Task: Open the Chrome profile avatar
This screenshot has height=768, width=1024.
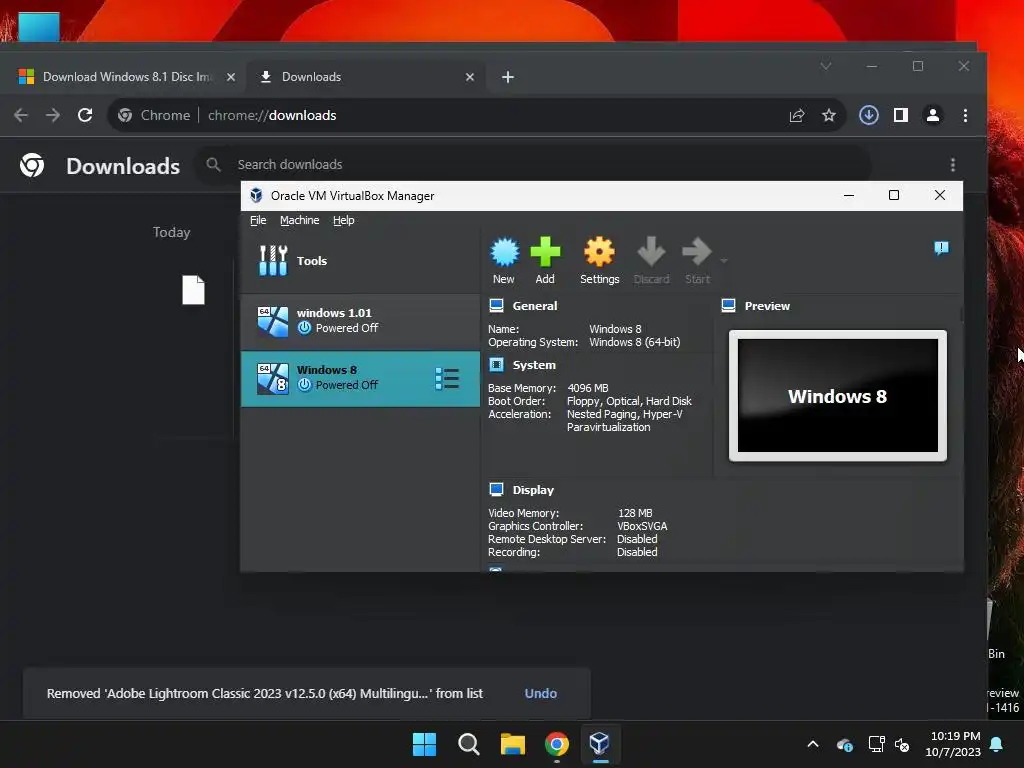Action: coord(933,116)
